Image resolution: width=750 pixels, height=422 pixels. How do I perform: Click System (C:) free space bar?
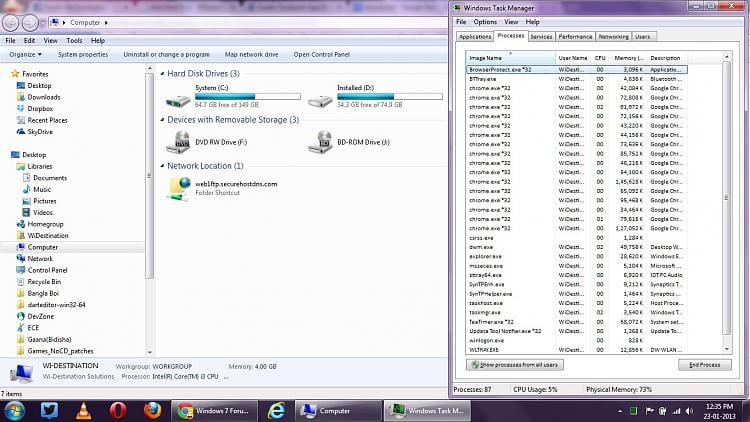[x=248, y=96]
